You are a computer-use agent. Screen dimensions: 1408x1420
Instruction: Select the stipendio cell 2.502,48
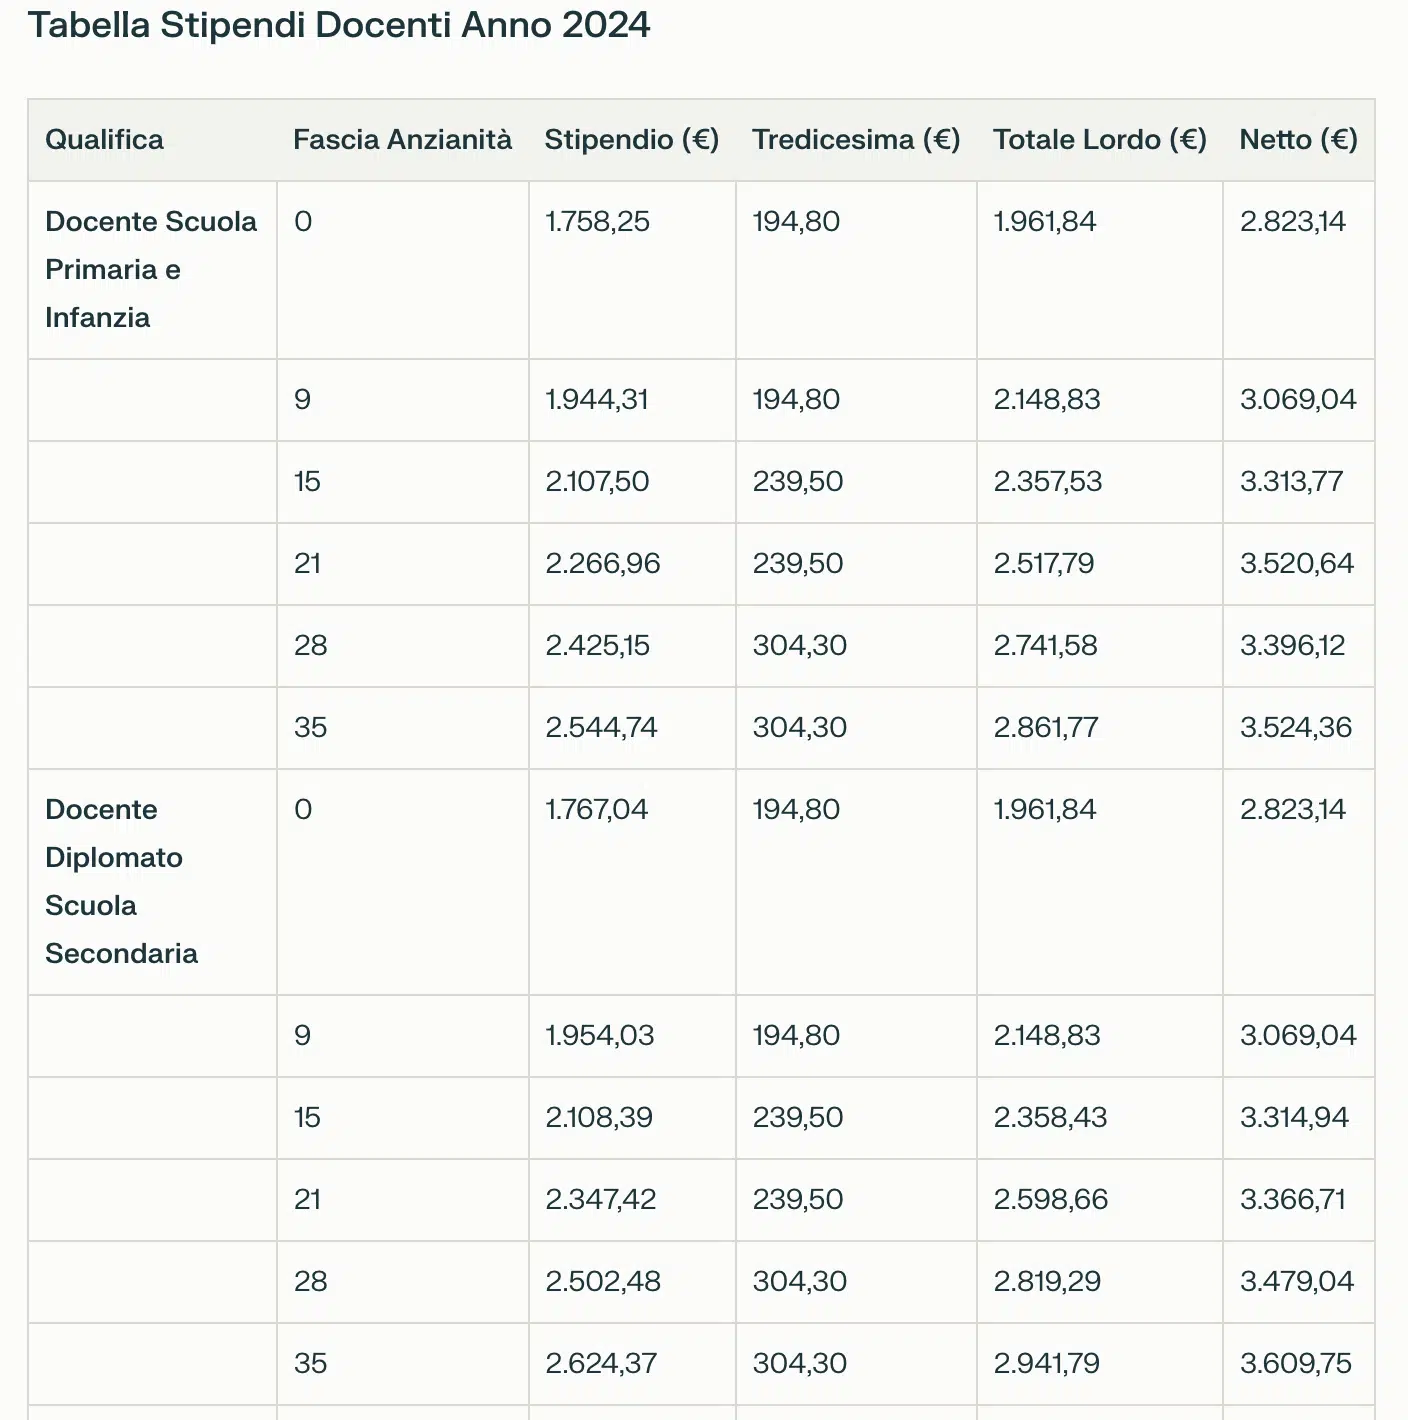tap(602, 1281)
